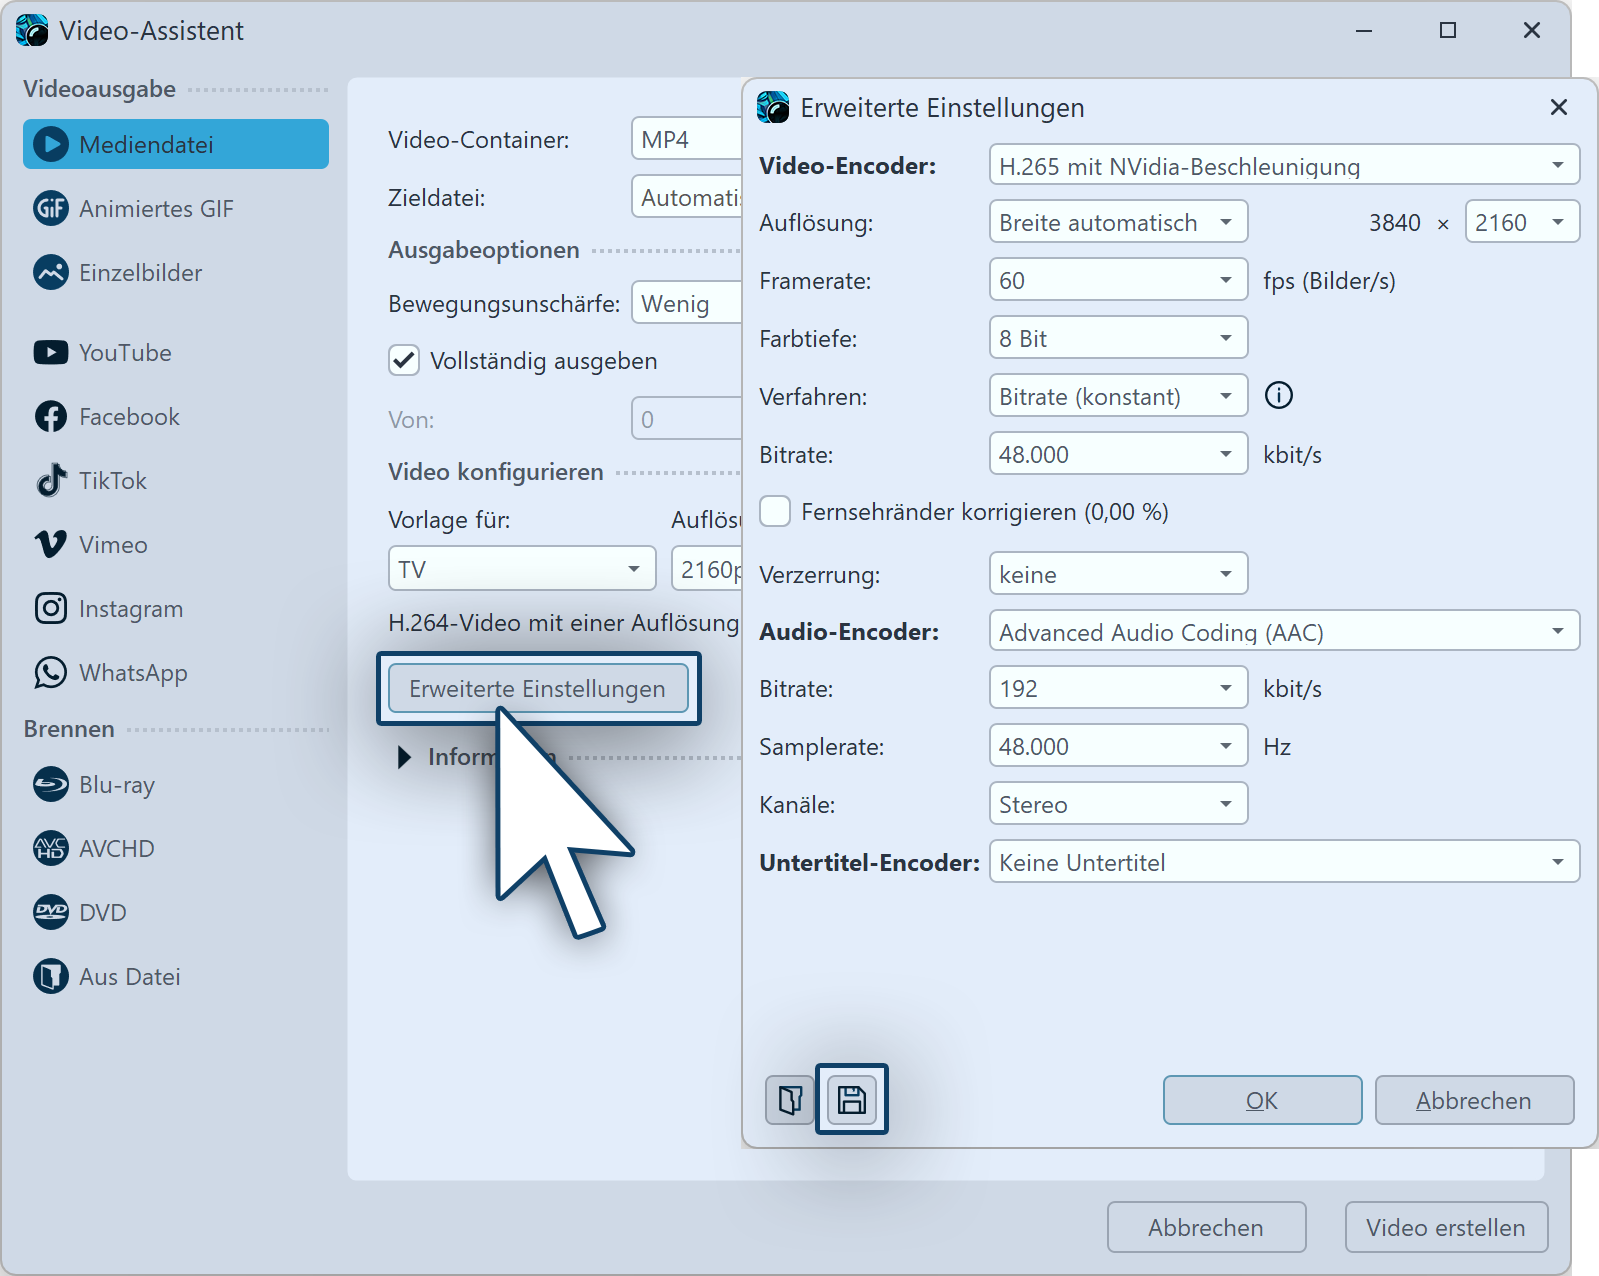Select Animiertes GIF output
1599x1276 pixels.
click(155, 209)
